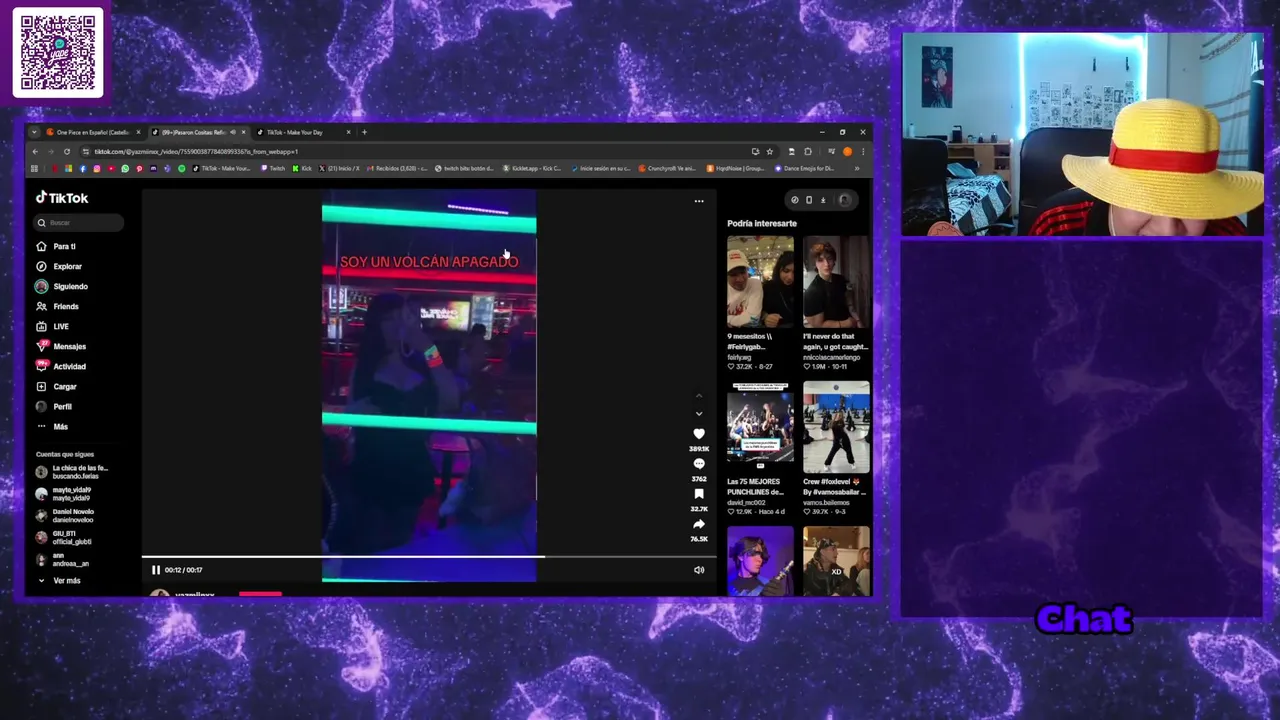Screen dimensions: 1280x720
Task: Open 9 mesesitos video thumbnail
Action: pyautogui.click(x=760, y=282)
